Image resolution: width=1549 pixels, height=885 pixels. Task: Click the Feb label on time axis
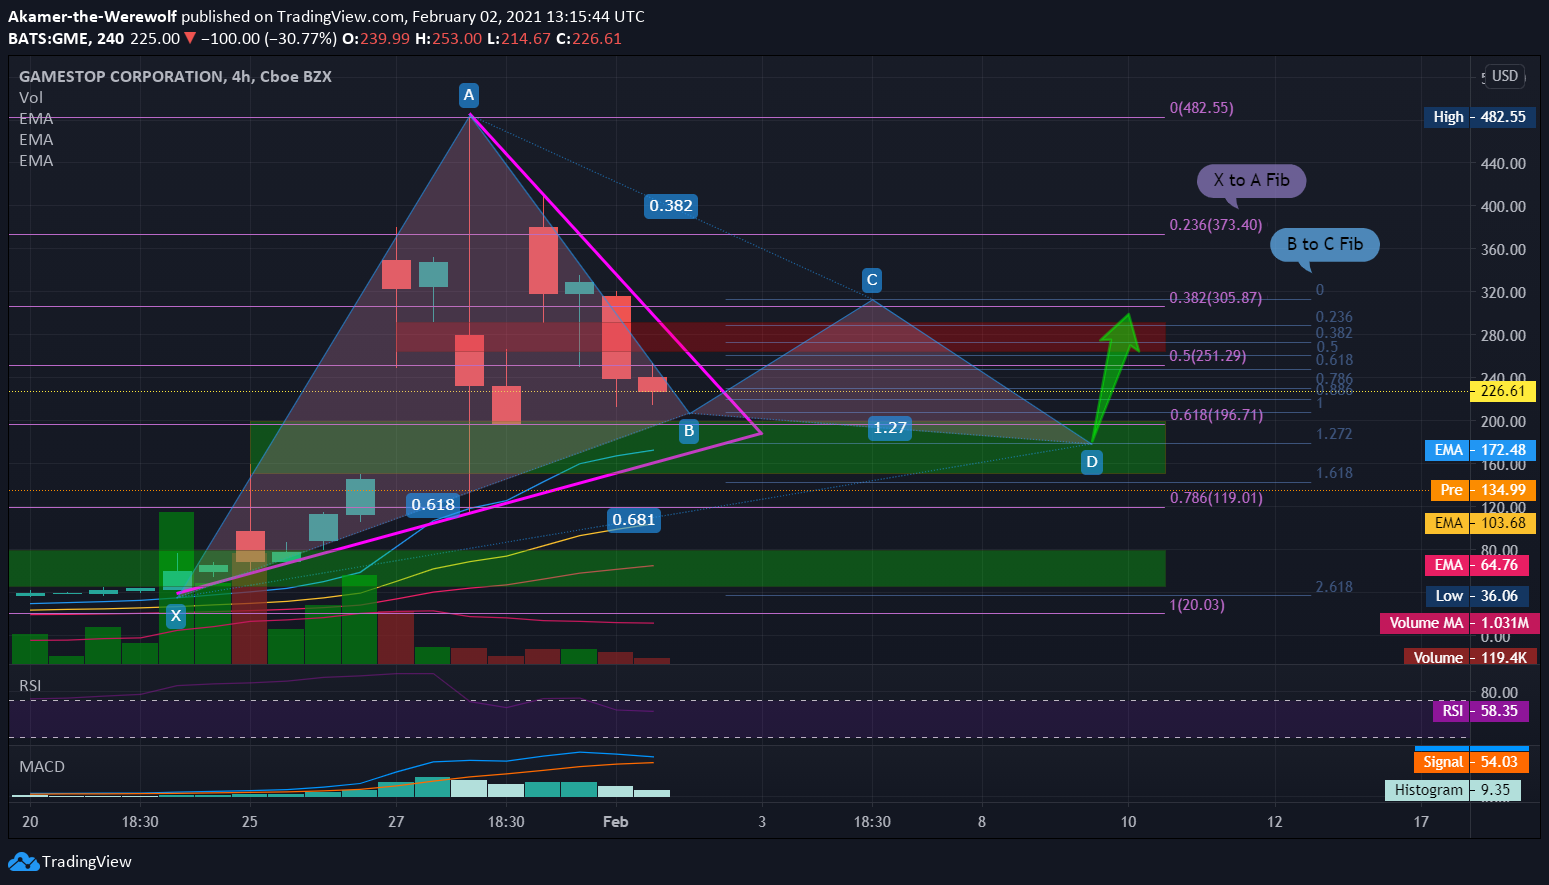point(616,822)
